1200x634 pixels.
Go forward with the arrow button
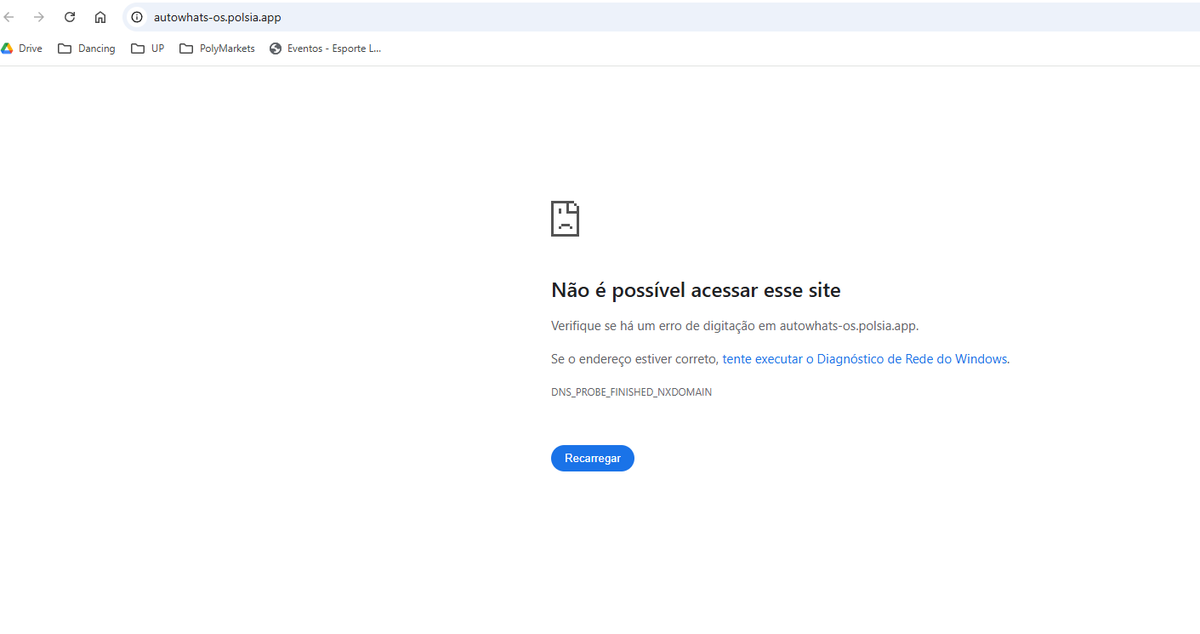pos(39,17)
